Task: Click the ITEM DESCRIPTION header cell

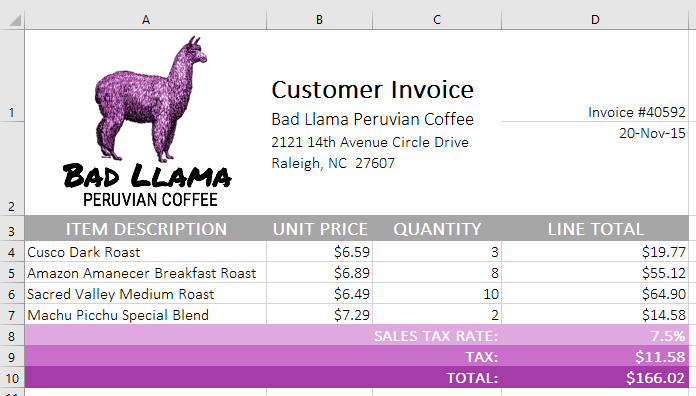Action: coord(146,229)
